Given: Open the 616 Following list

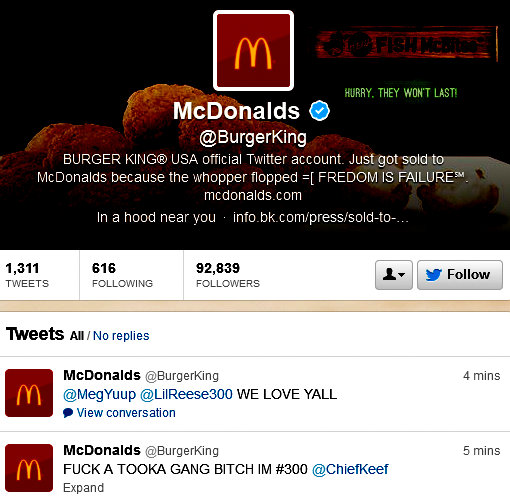Looking at the screenshot, I should point(122,275).
